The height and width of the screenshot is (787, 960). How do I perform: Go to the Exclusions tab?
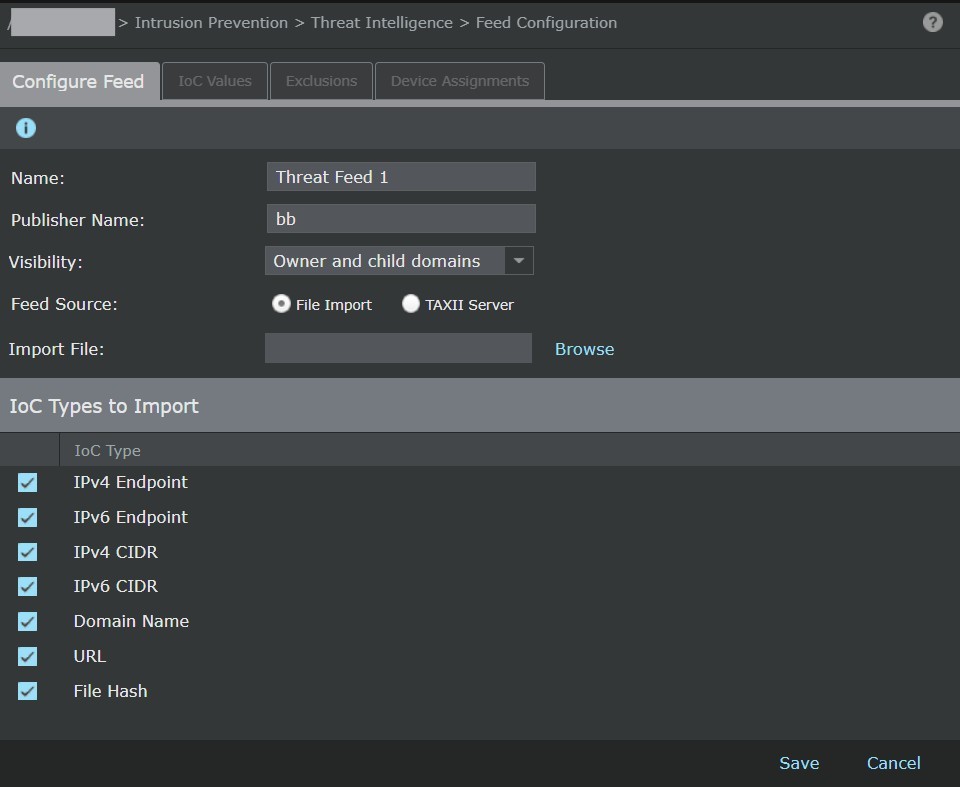click(321, 81)
